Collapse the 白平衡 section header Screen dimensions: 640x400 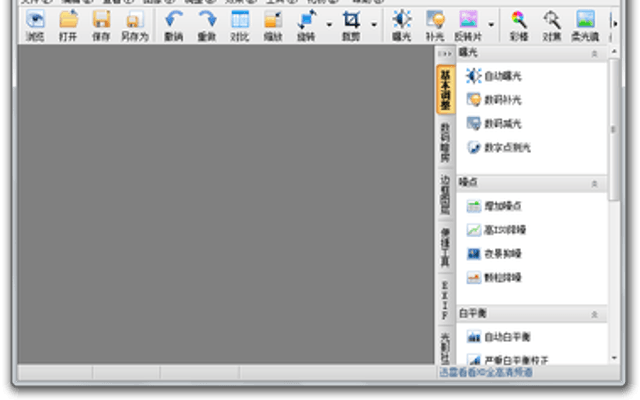click(x=594, y=314)
